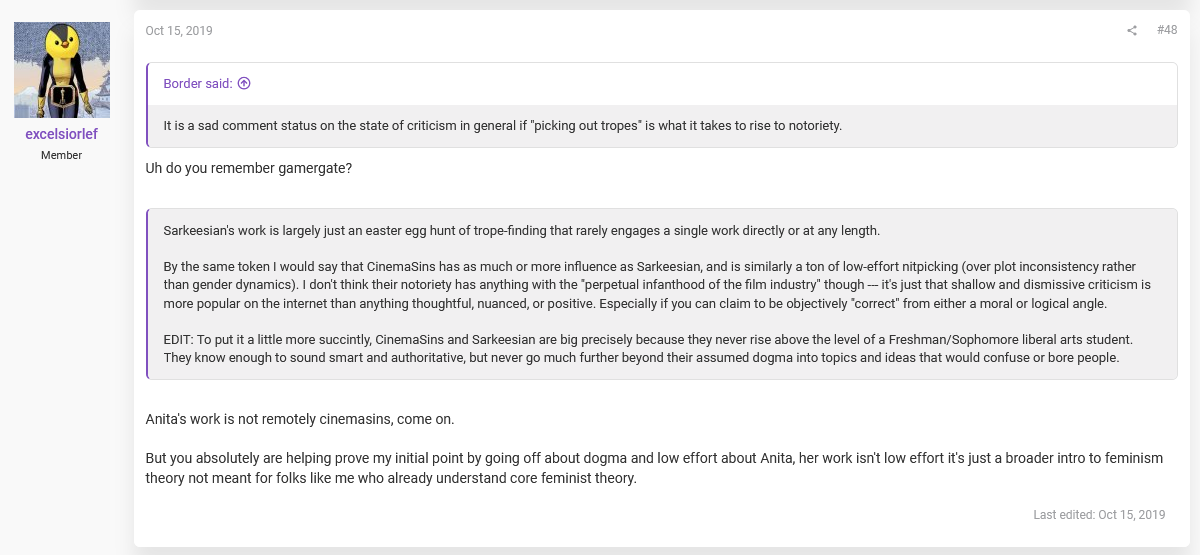Click the share icon beside post #48

tap(1132, 31)
